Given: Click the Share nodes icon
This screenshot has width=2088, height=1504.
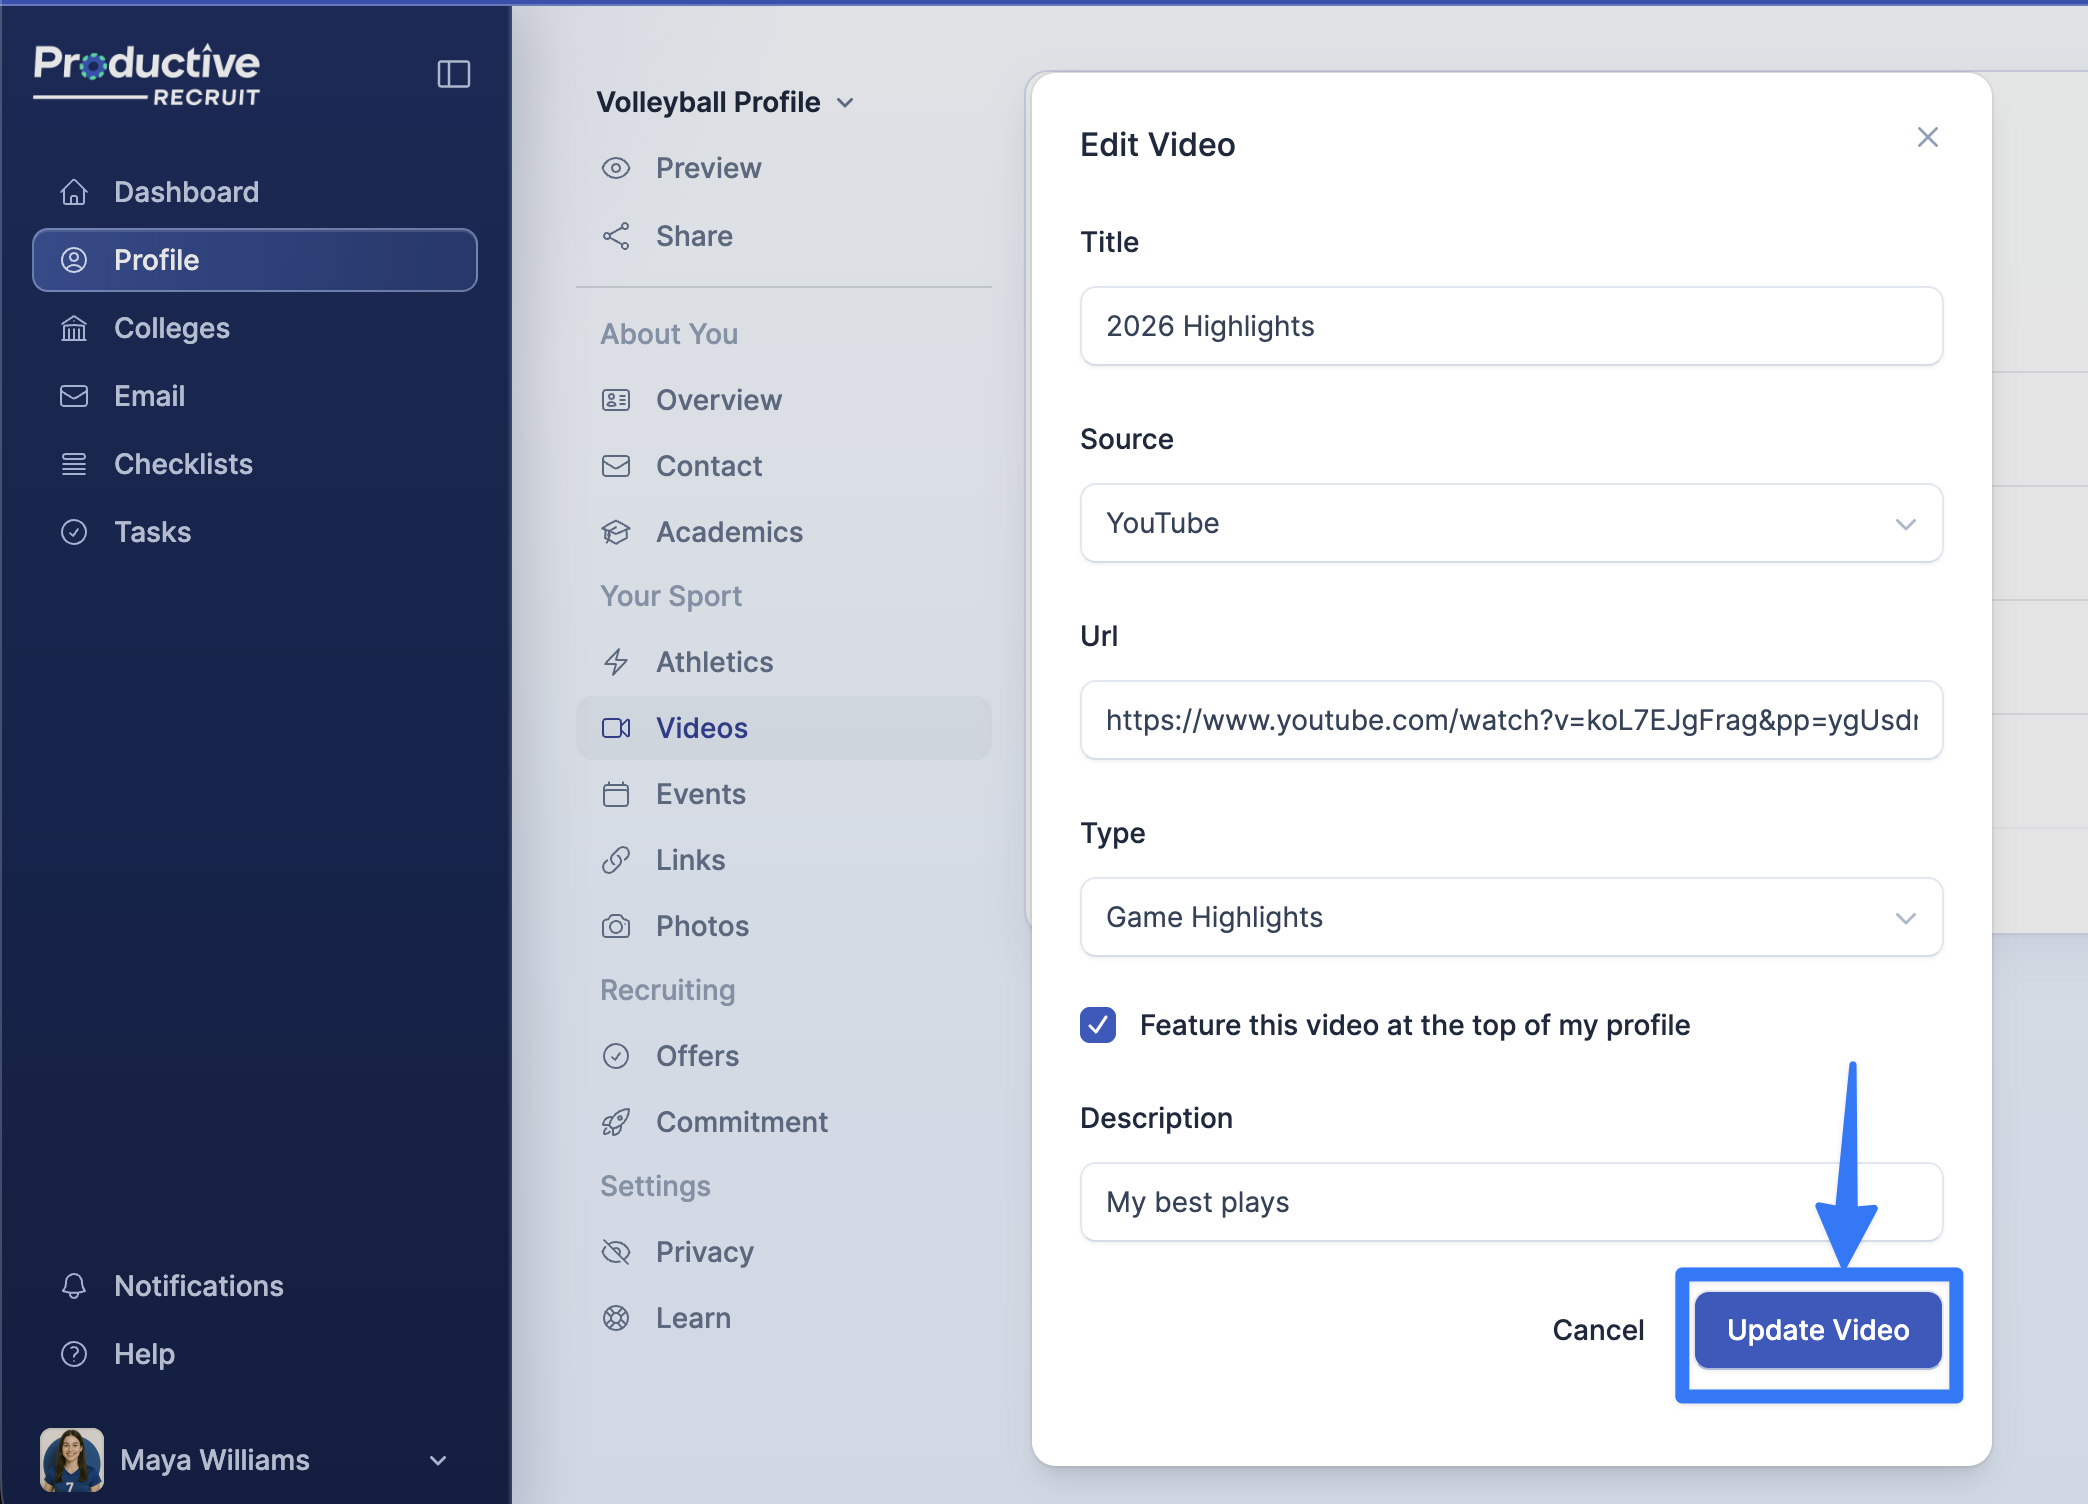Looking at the screenshot, I should point(616,236).
